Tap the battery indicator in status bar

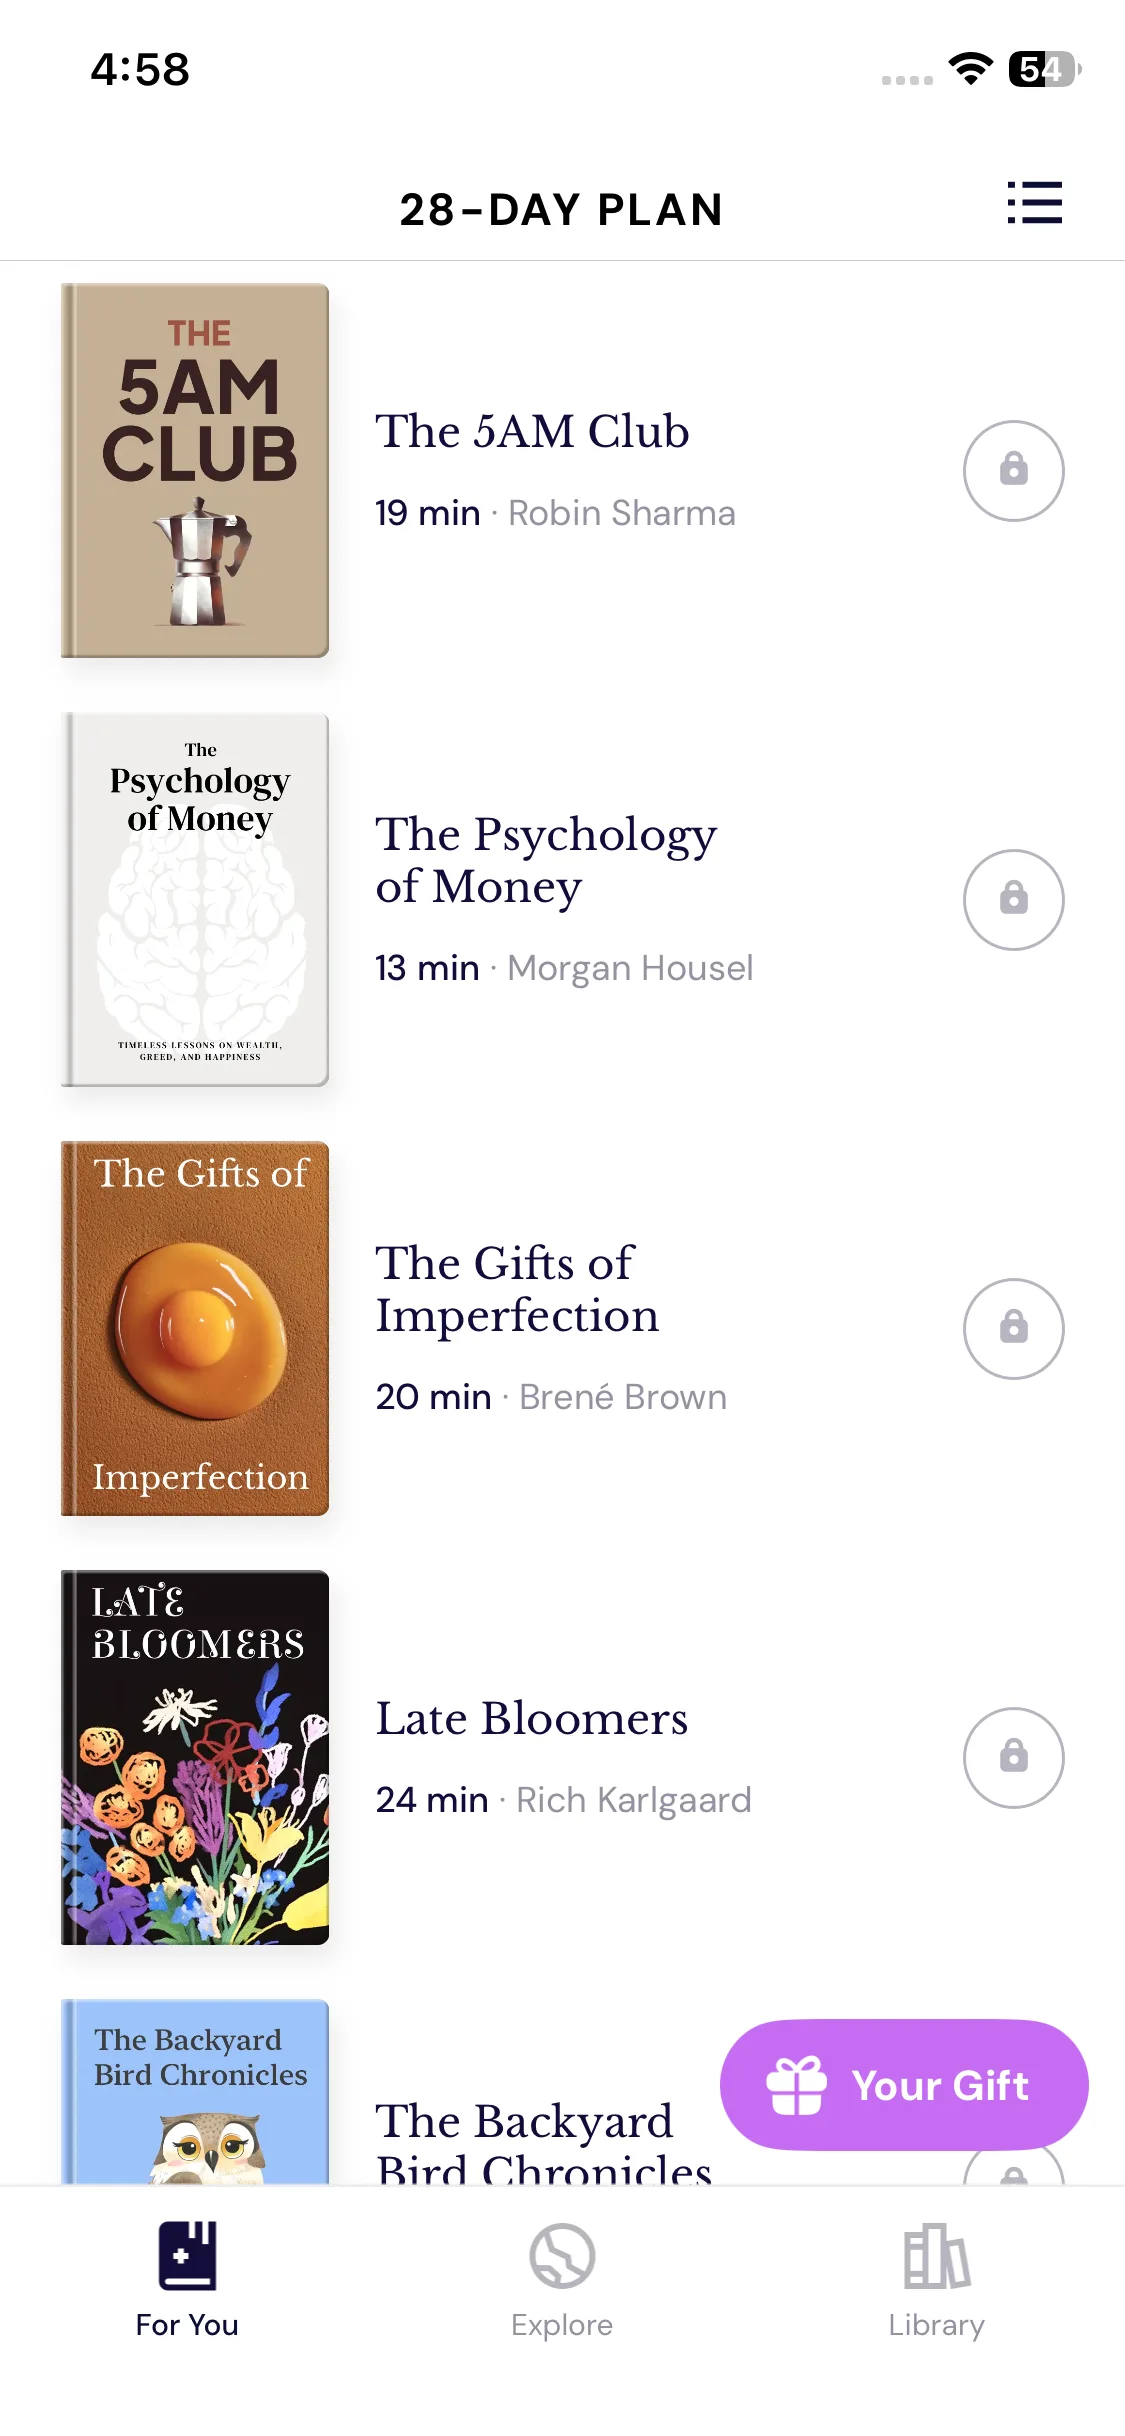[1044, 69]
